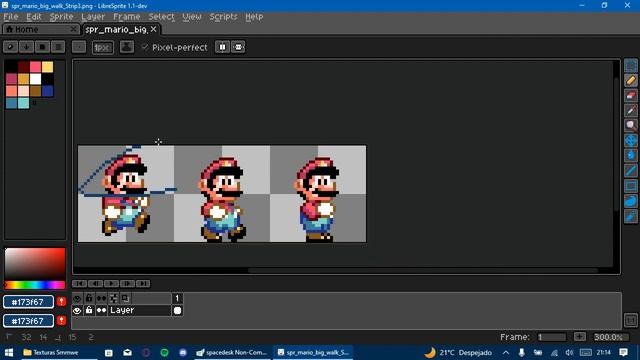Open the Select menu

pyautogui.click(x=161, y=17)
